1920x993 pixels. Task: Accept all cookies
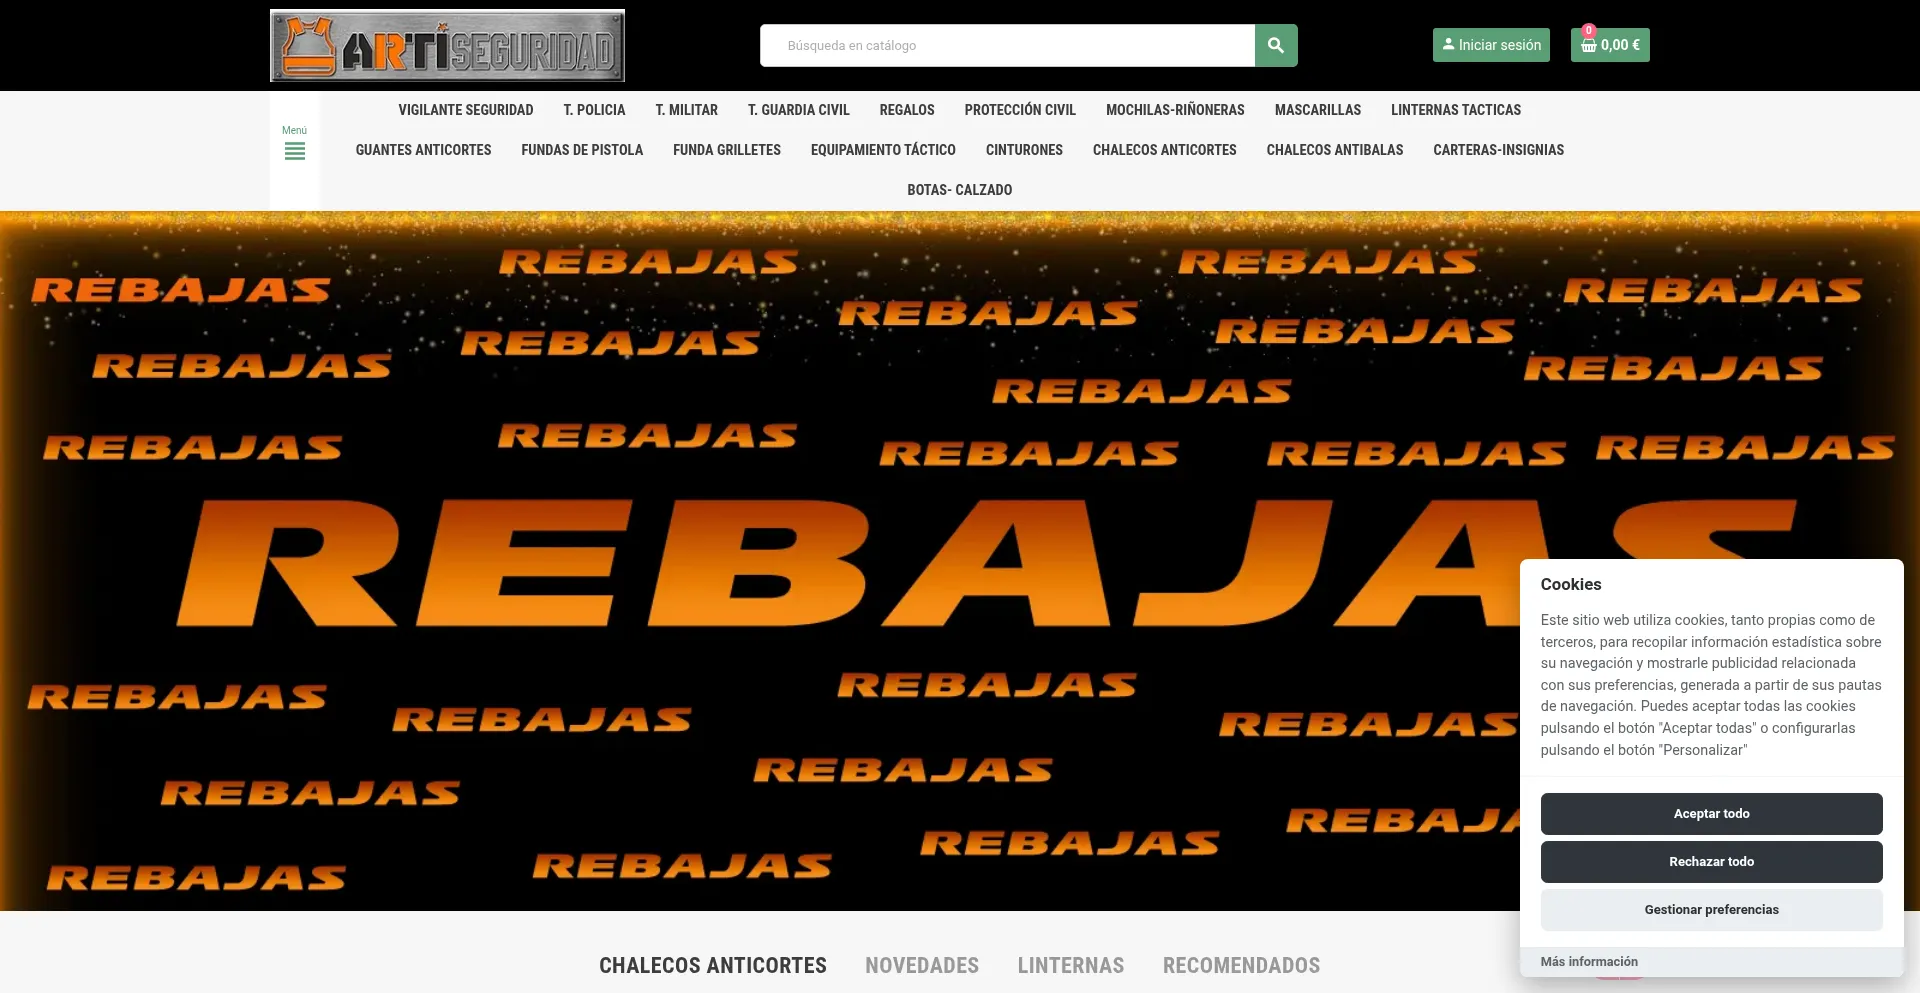1712,813
